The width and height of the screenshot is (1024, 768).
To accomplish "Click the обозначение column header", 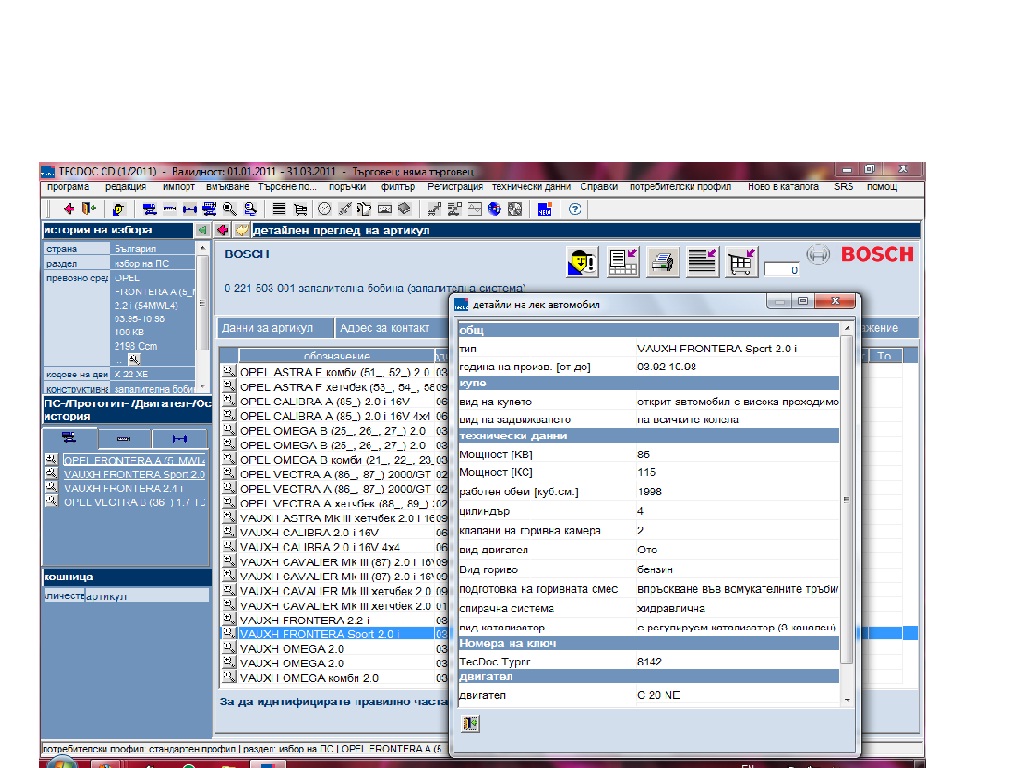I will (x=336, y=355).
